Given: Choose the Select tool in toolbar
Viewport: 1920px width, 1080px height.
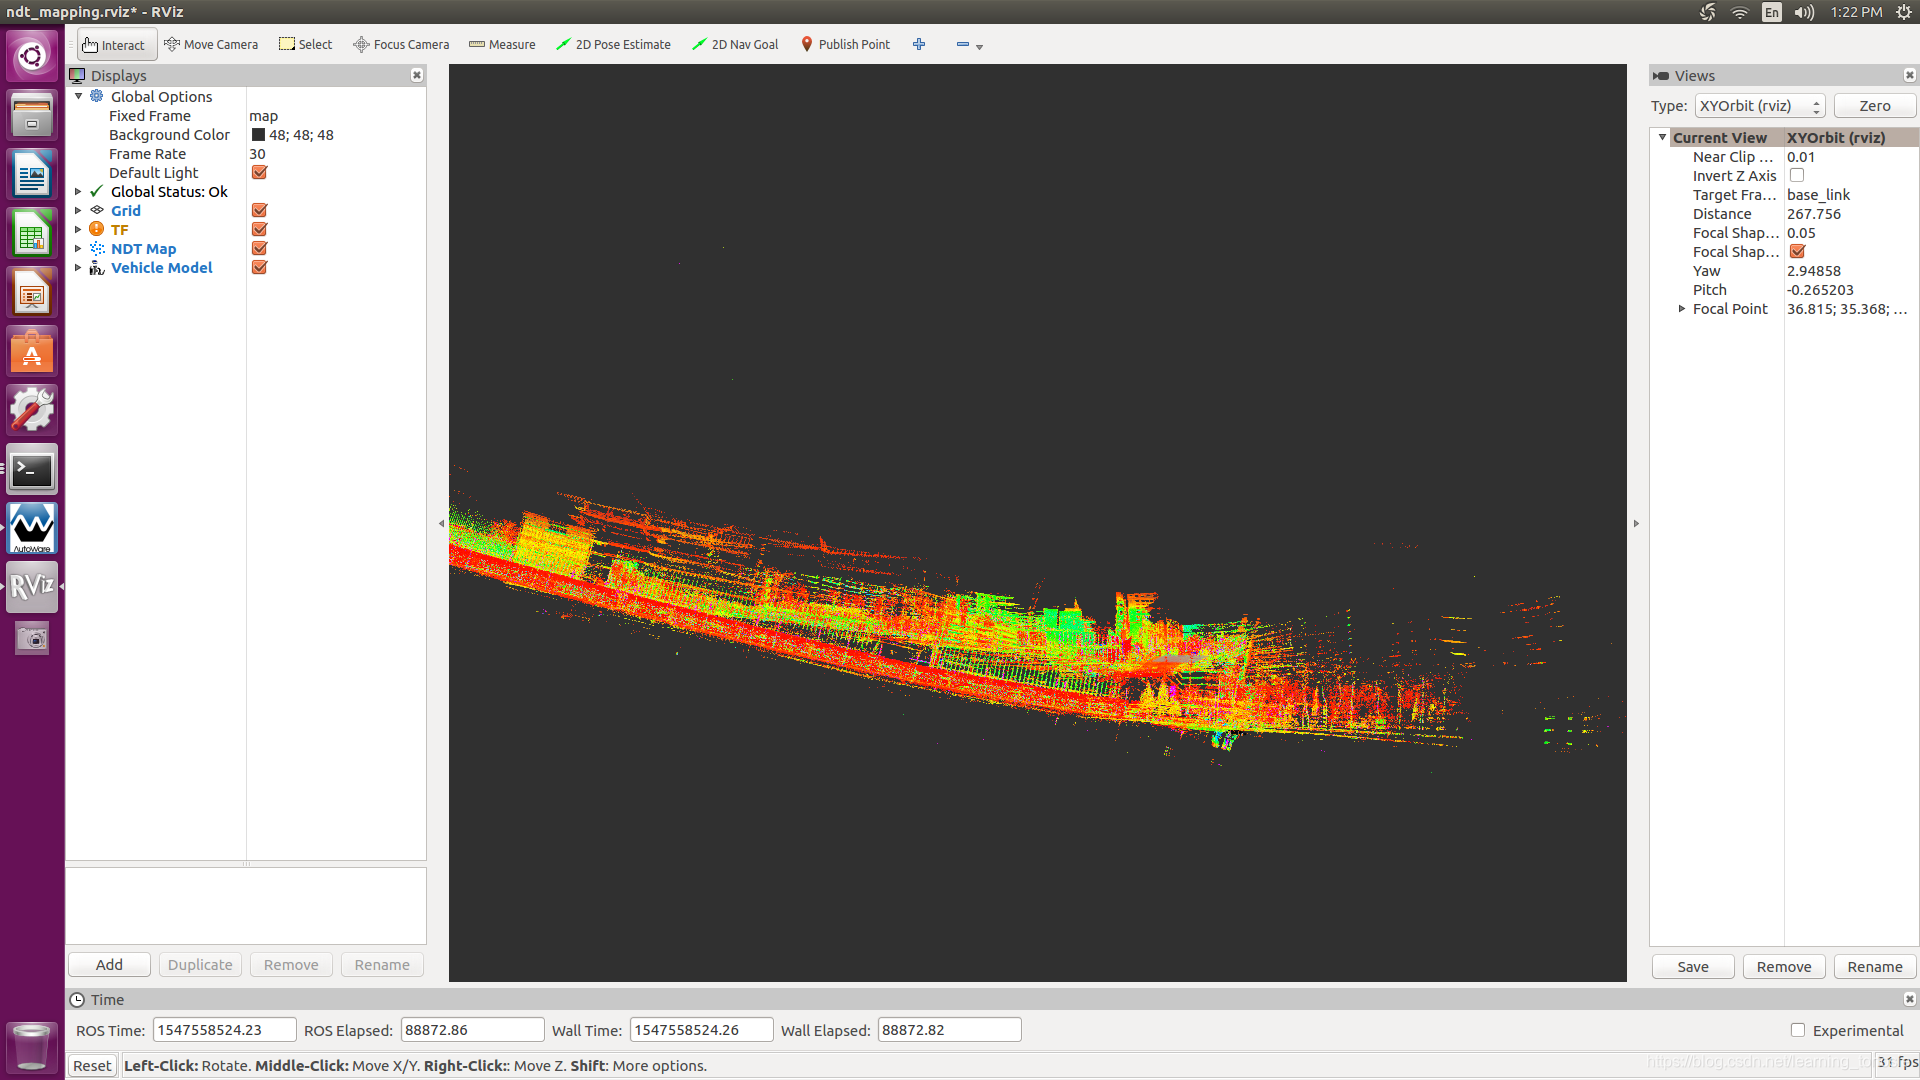Looking at the screenshot, I should (x=305, y=45).
